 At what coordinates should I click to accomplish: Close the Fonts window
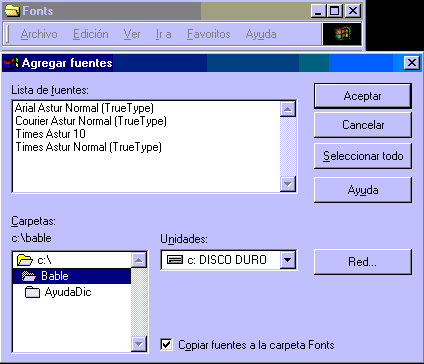coord(353,11)
